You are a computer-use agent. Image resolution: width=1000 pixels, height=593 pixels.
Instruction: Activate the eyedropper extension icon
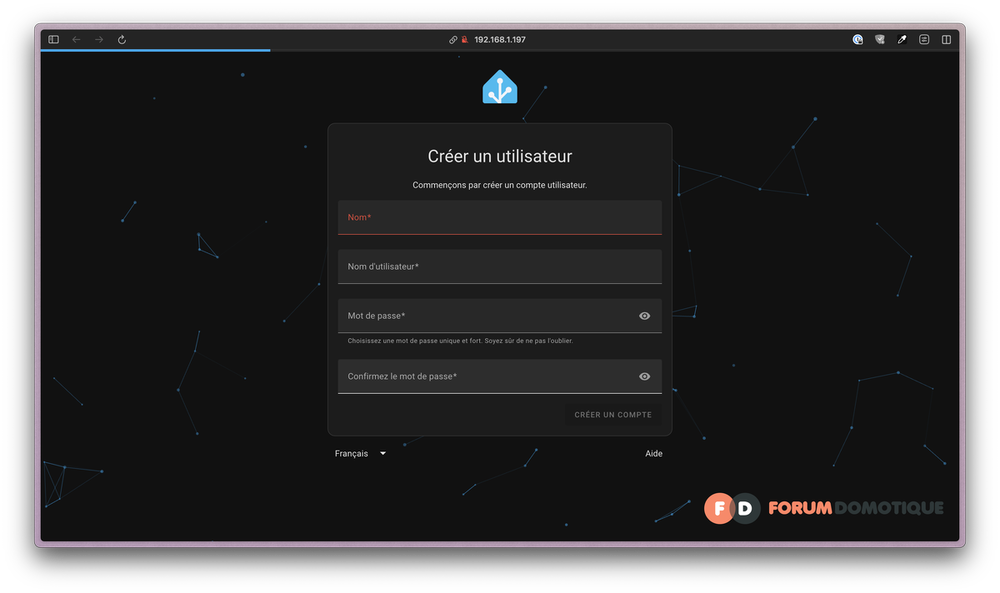pos(902,40)
